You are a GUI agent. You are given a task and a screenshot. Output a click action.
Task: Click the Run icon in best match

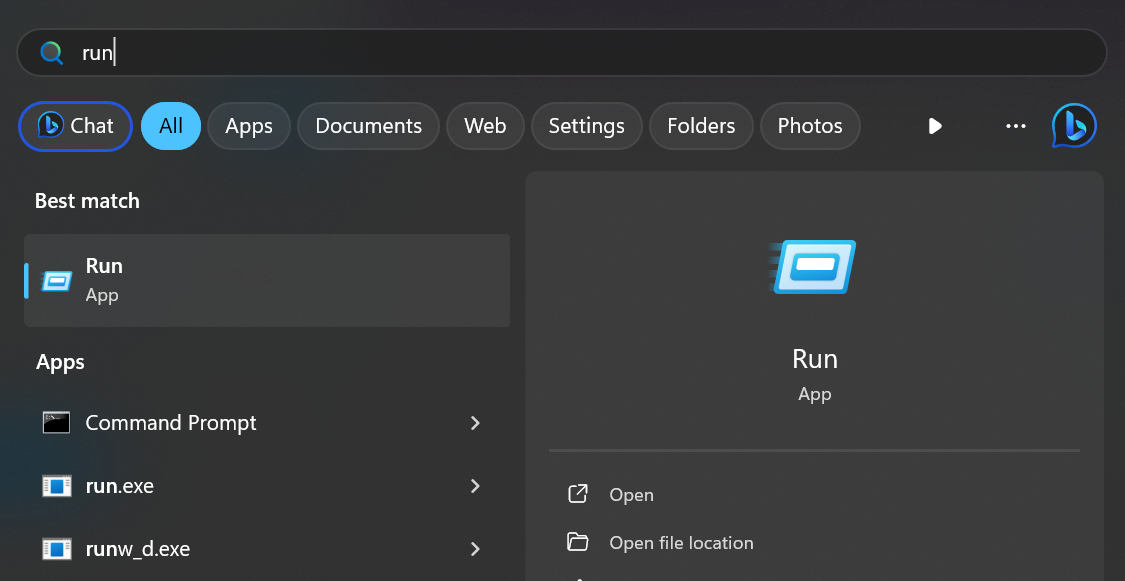coord(56,280)
